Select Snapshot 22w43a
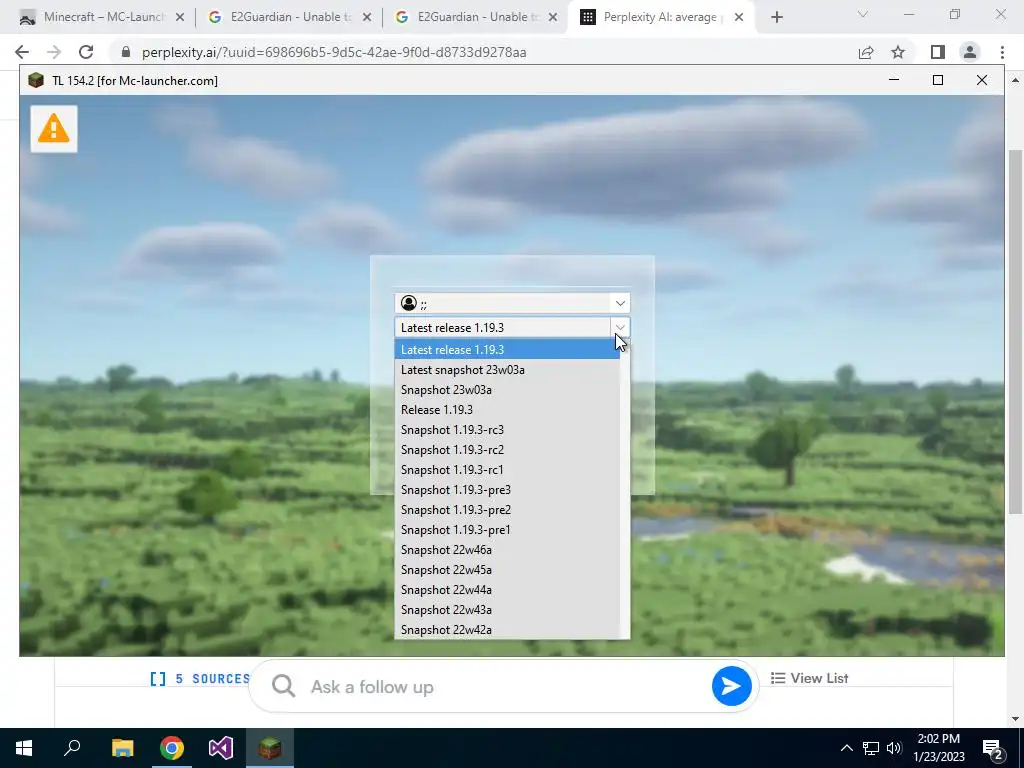The image size is (1024, 768). pyautogui.click(x=507, y=610)
